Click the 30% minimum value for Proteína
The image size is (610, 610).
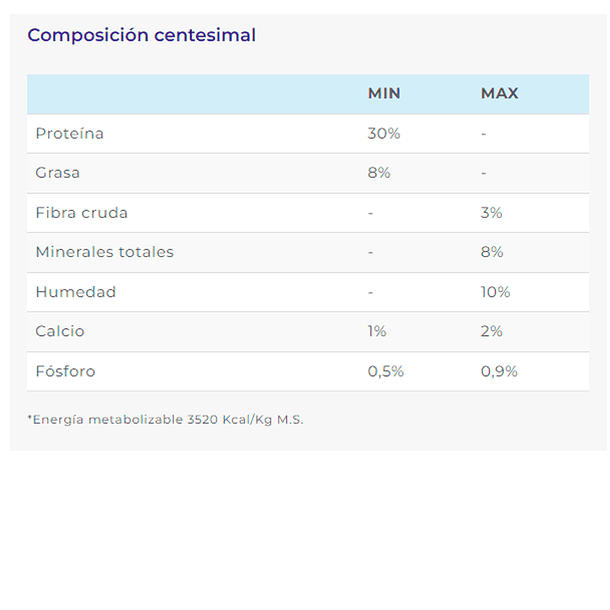pos(384,133)
